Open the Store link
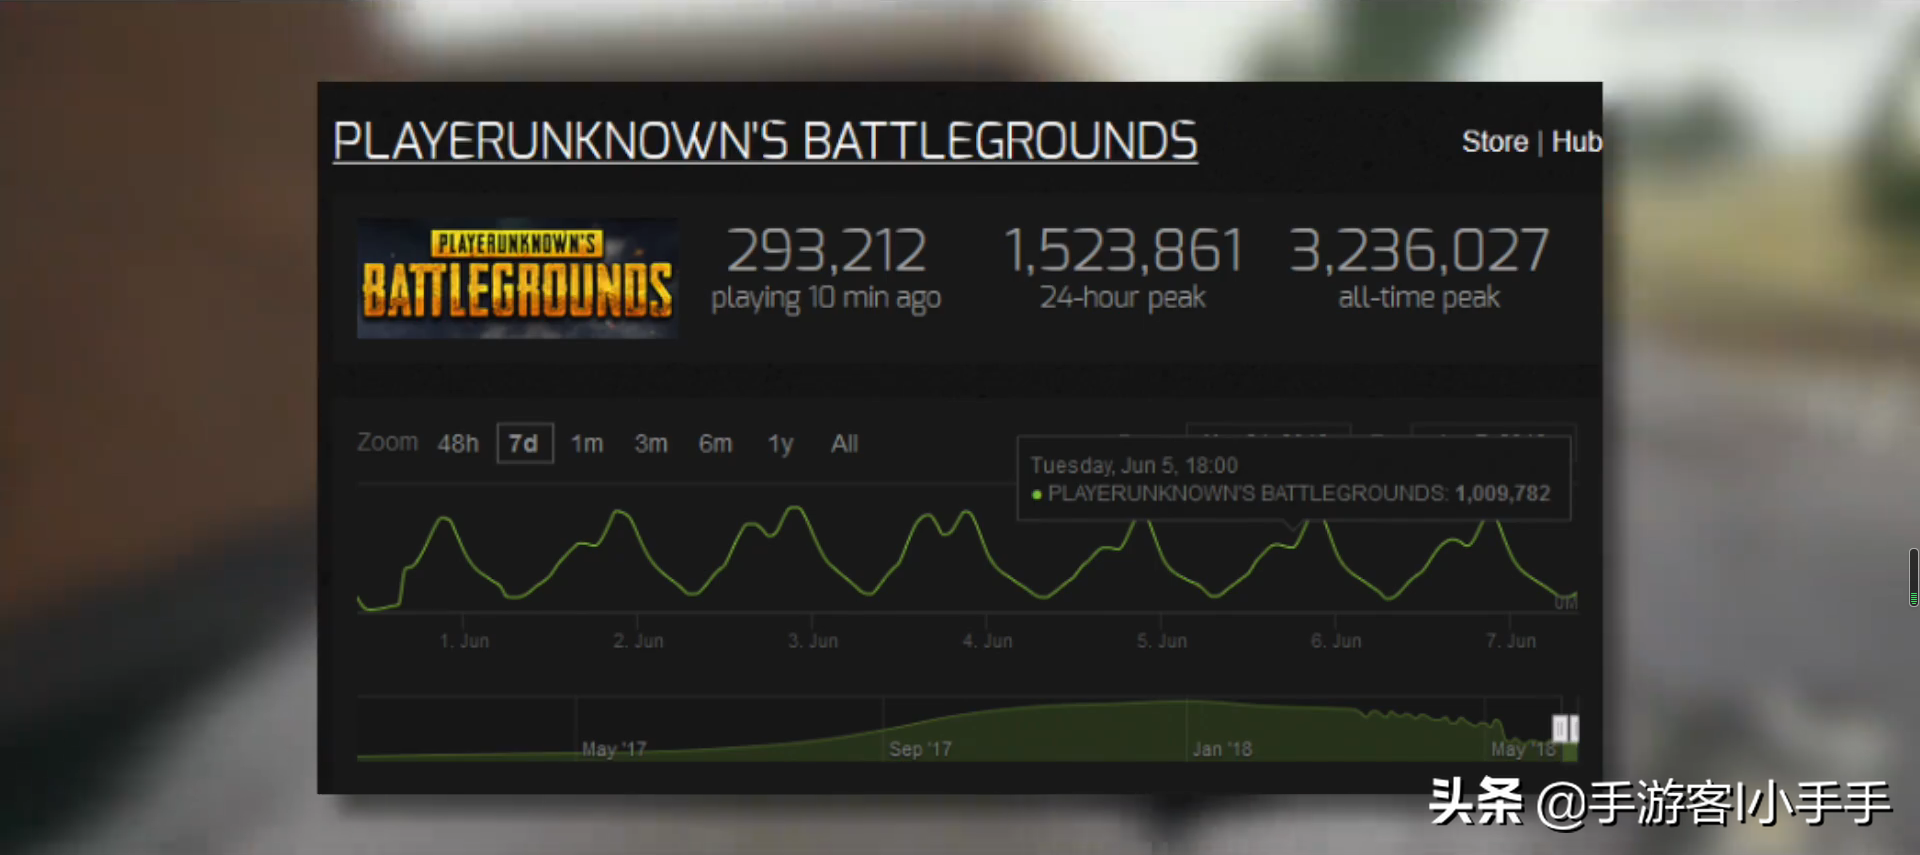 click(1495, 142)
